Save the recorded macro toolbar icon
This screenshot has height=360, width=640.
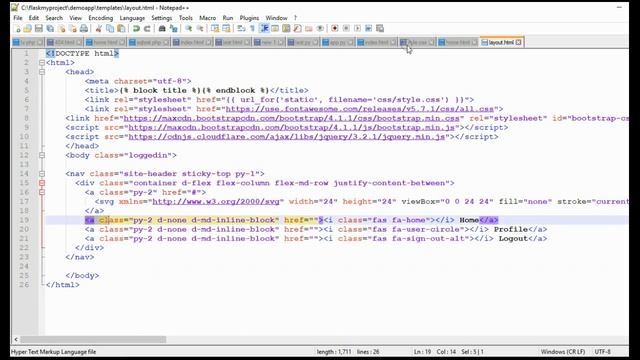point(380,29)
